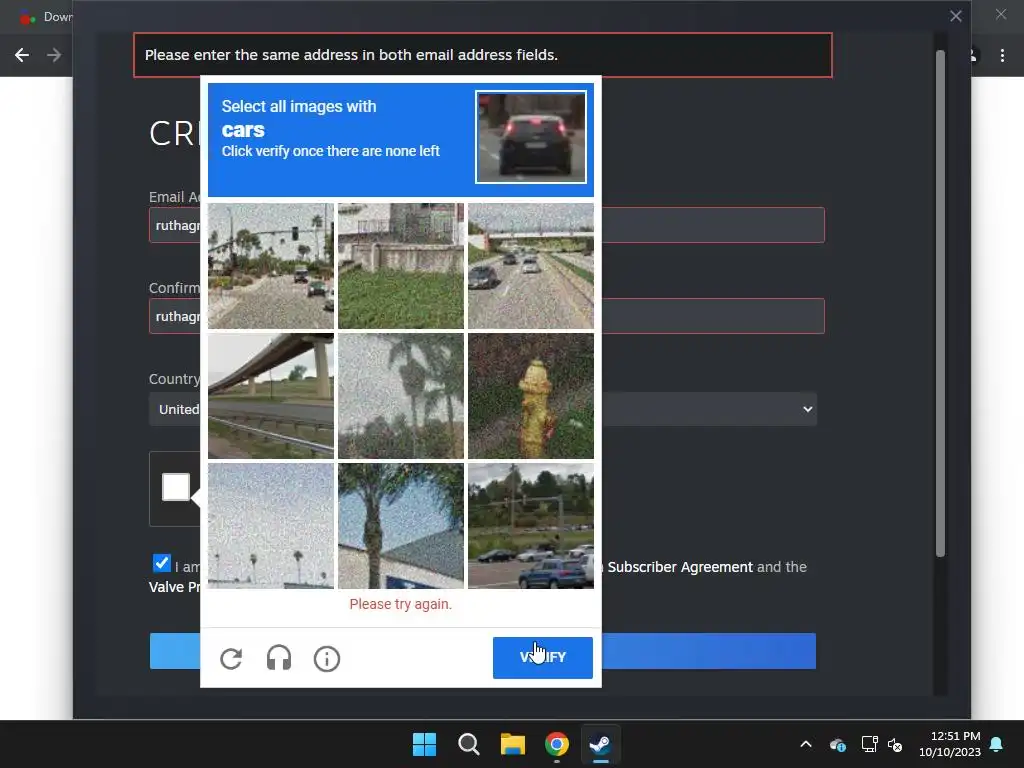Screen dimensions: 1024x768
Task: Switch to Chrome in the taskbar
Action: [556, 744]
